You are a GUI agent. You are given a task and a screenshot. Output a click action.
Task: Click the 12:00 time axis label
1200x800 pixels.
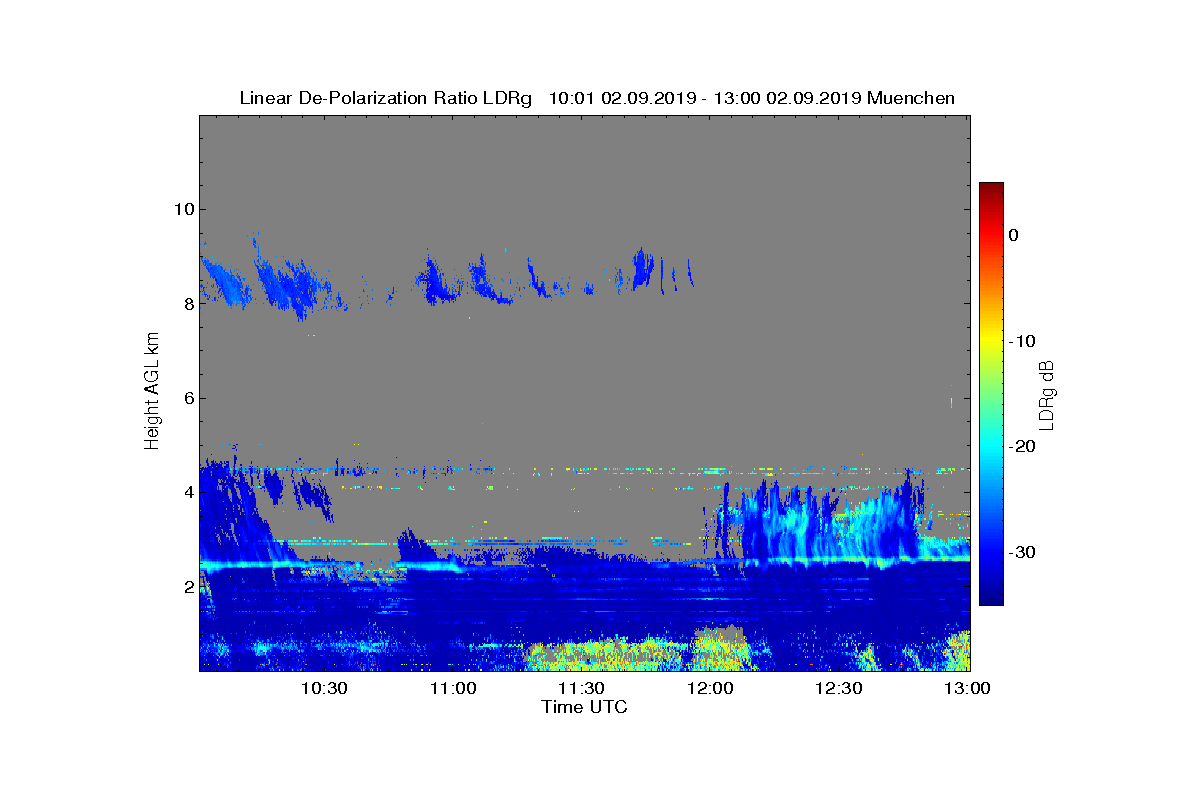click(710, 688)
